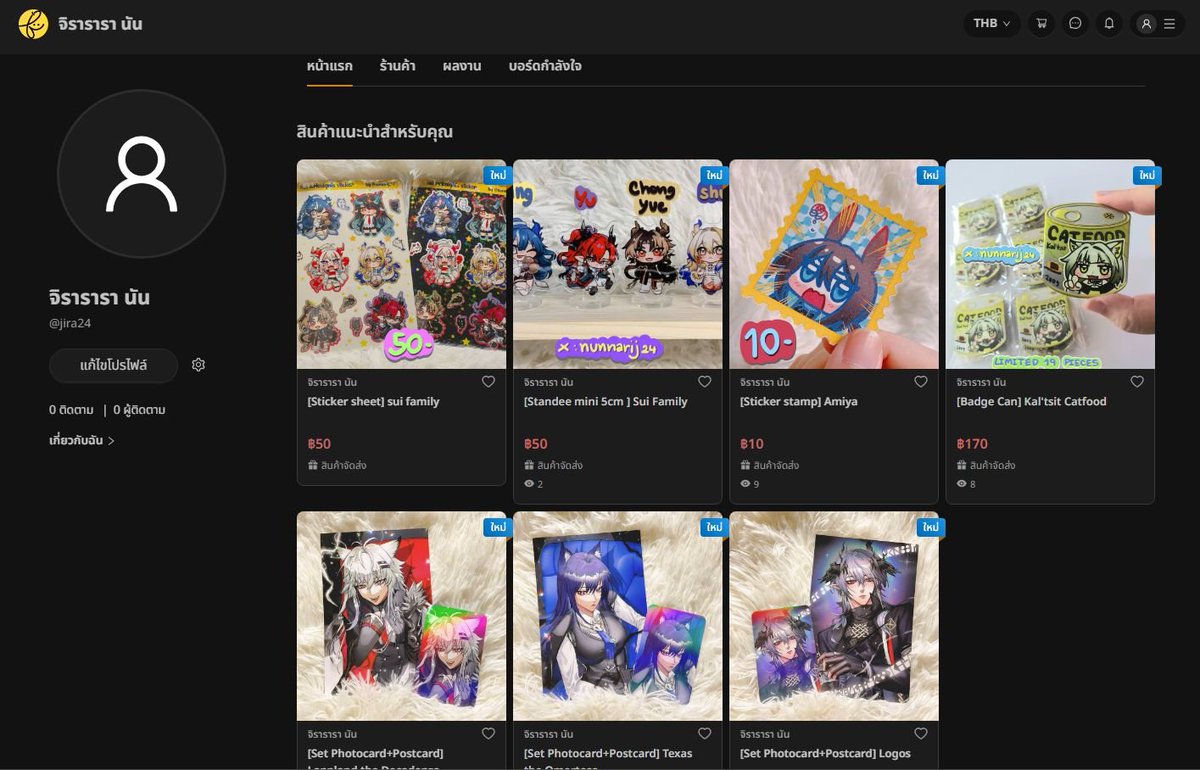Click the [Standee mini 5cm ] Sui Family title
This screenshot has height=770, width=1200.
pos(606,402)
